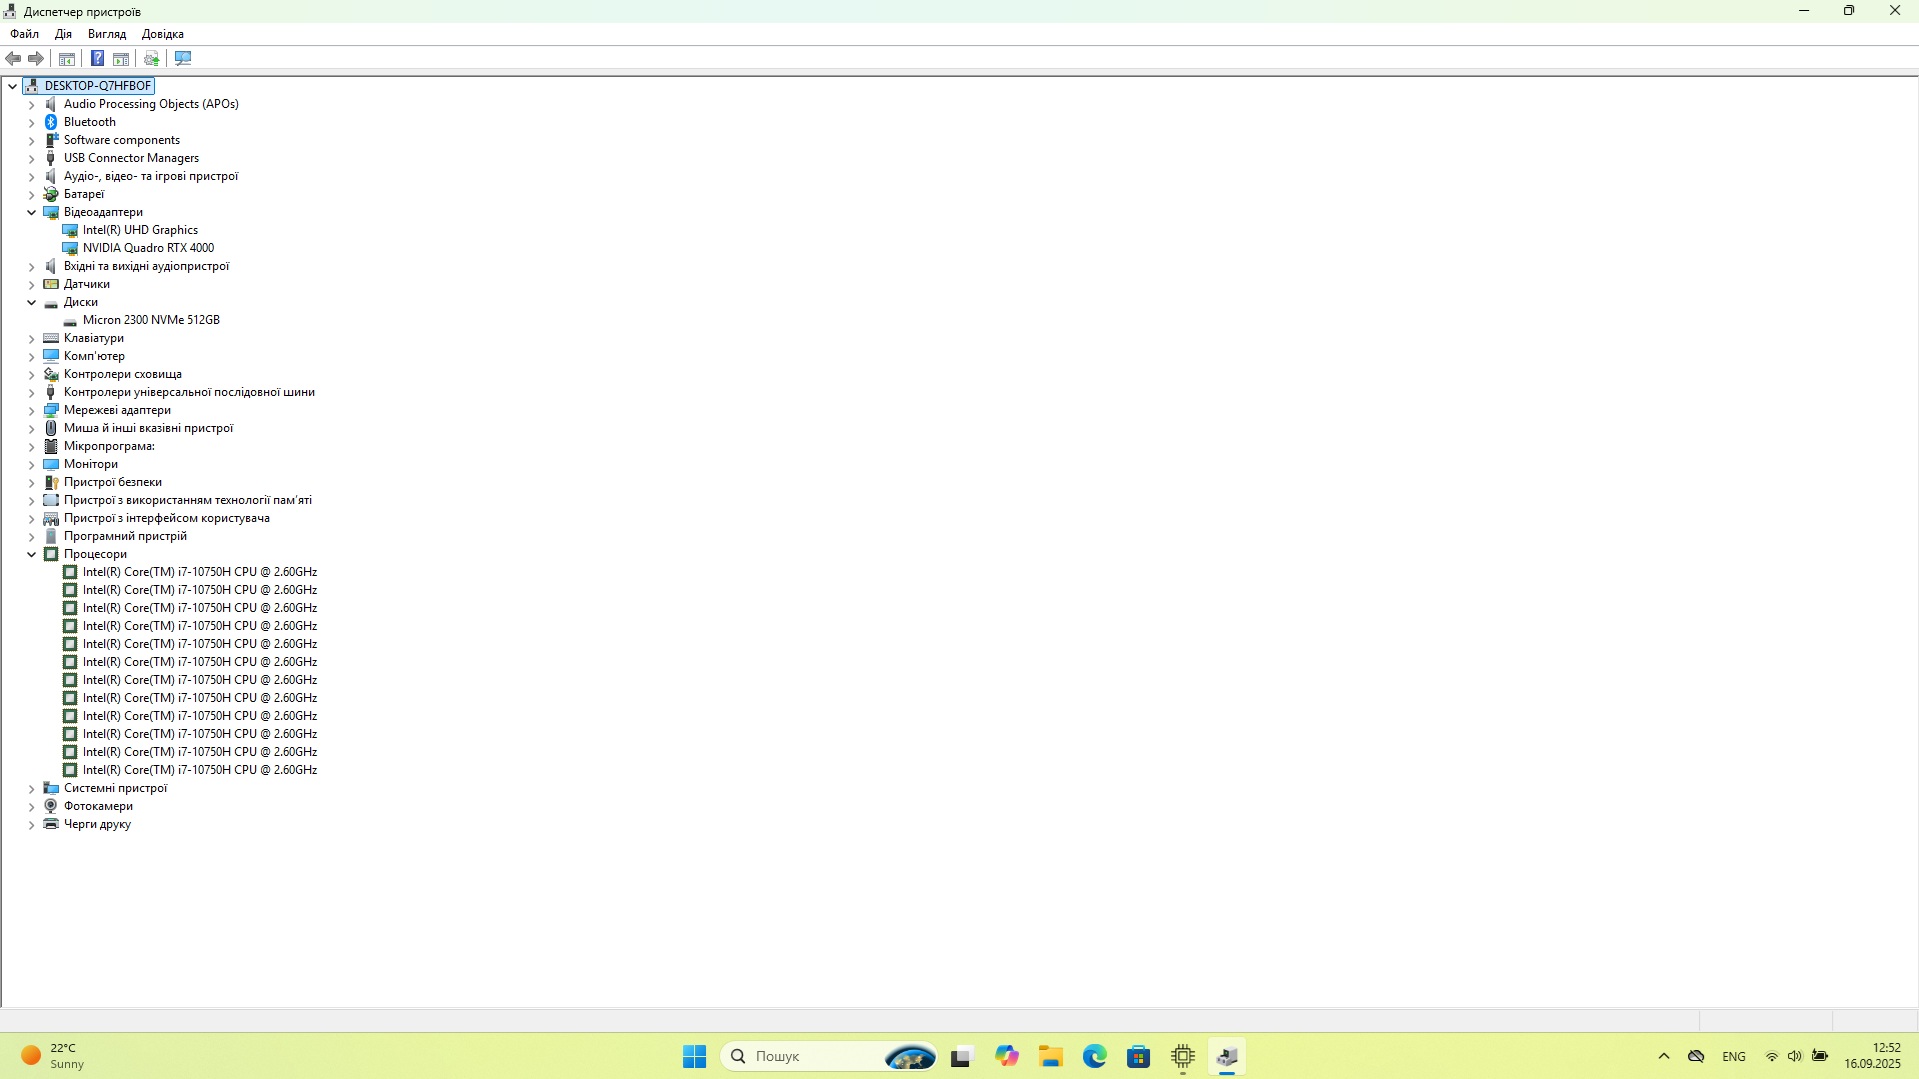Select the Черги друку printer icon
The height and width of the screenshot is (1079, 1919).
(x=51, y=824)
